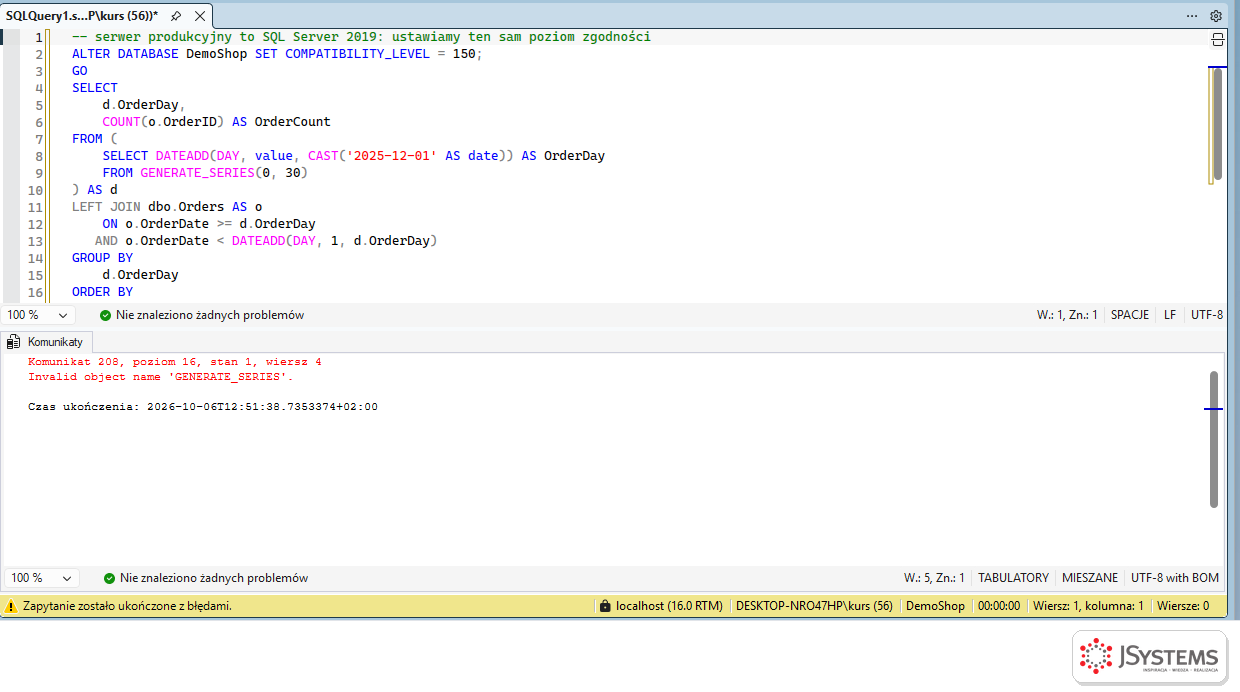Click the 'DemoShop' database status bar entry
Image resolution: width=1240 pixels, height=692 pixels.
point(935,606)
